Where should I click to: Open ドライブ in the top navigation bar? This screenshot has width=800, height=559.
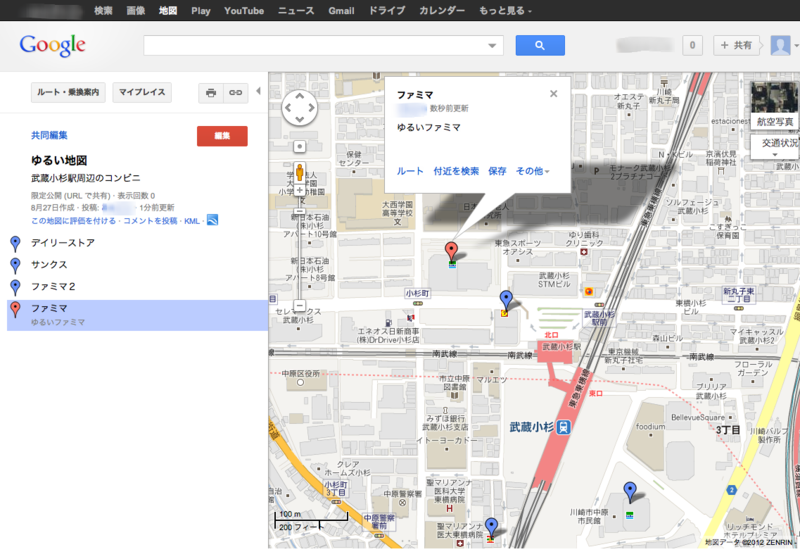pos(387,10)
